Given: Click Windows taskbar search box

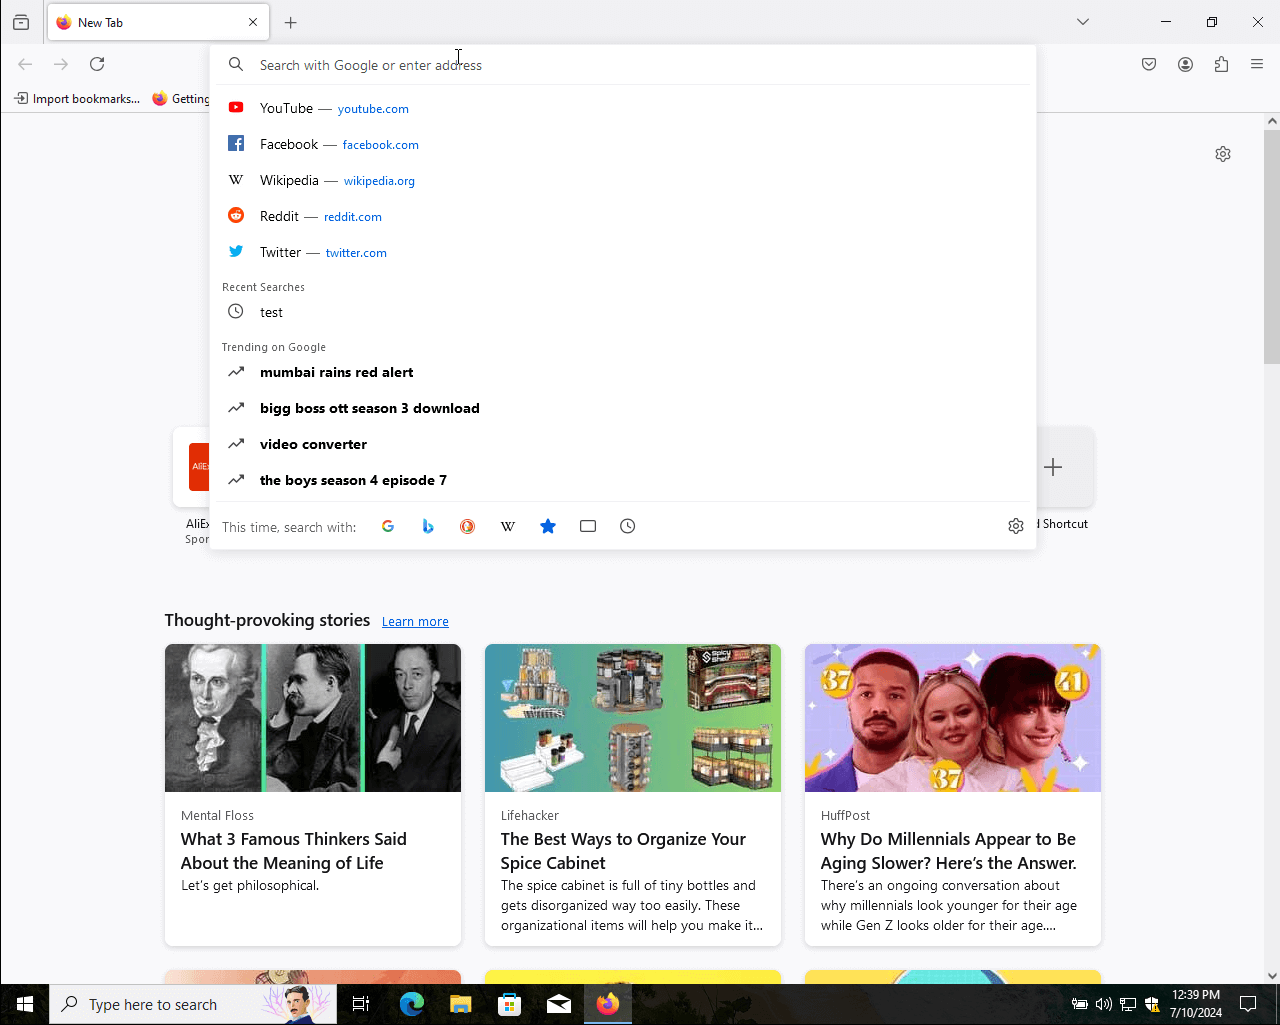Looking at the screenshot, I should pyautogui.click(x=193, y=1004).
